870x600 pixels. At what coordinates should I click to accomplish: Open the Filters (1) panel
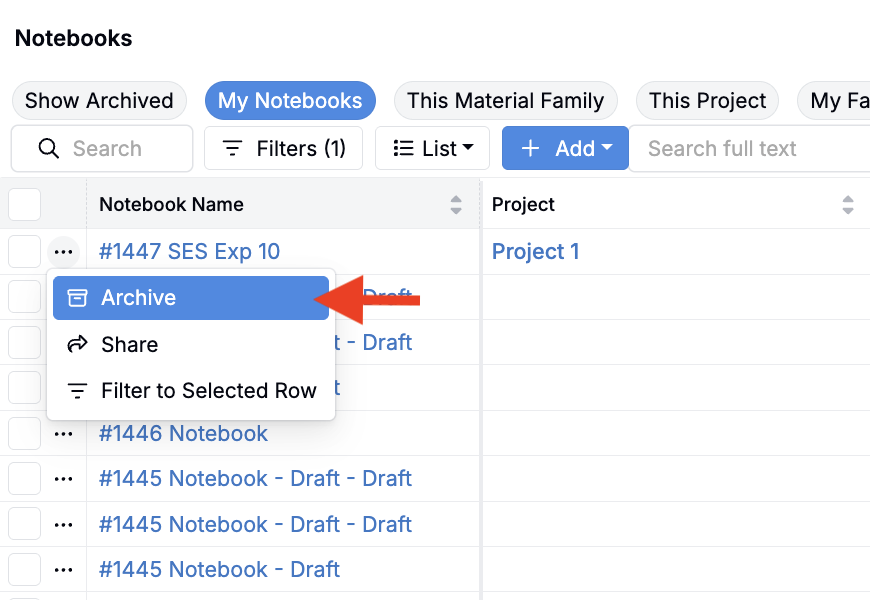pos(284,149)
